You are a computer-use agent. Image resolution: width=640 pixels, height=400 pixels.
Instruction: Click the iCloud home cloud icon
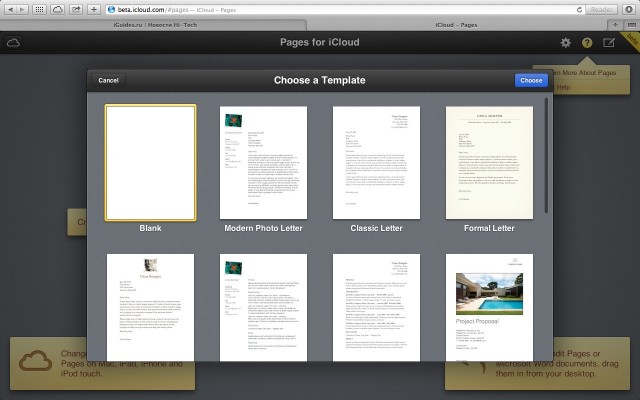click(13, 42)
